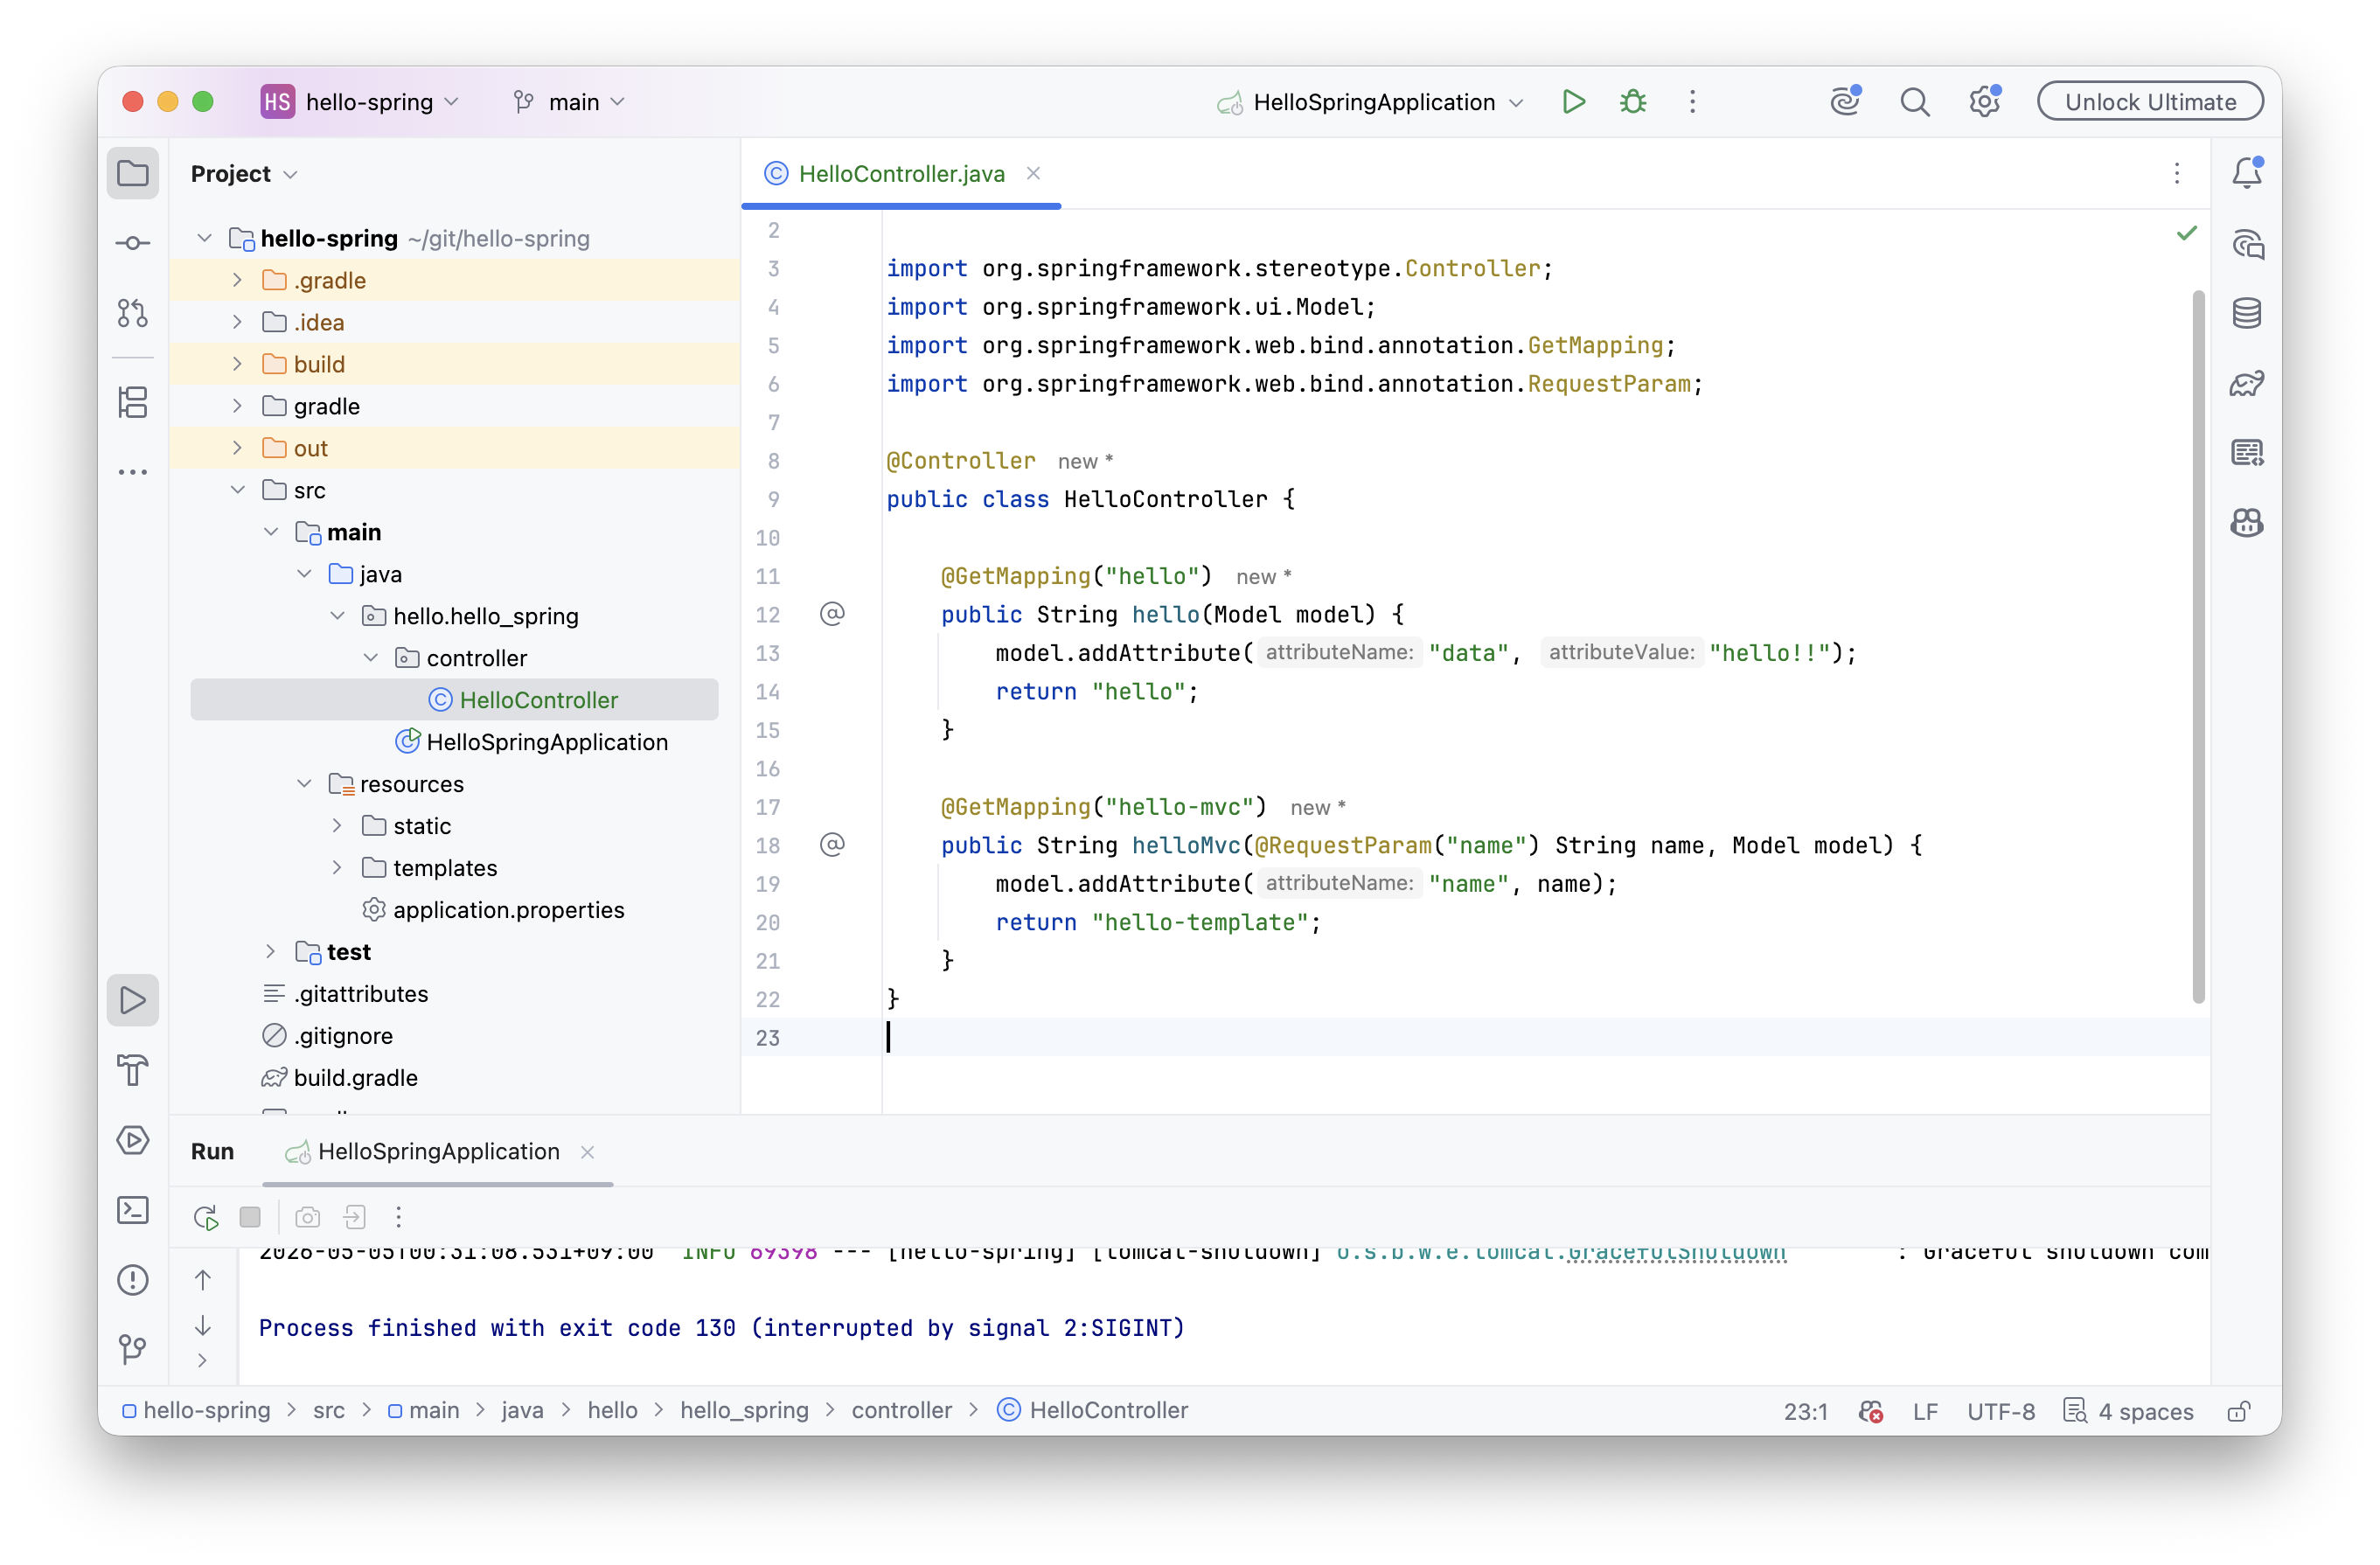
Task: Expand the .gradle folder
Action: pyautogui.click(x=237, y=280)
